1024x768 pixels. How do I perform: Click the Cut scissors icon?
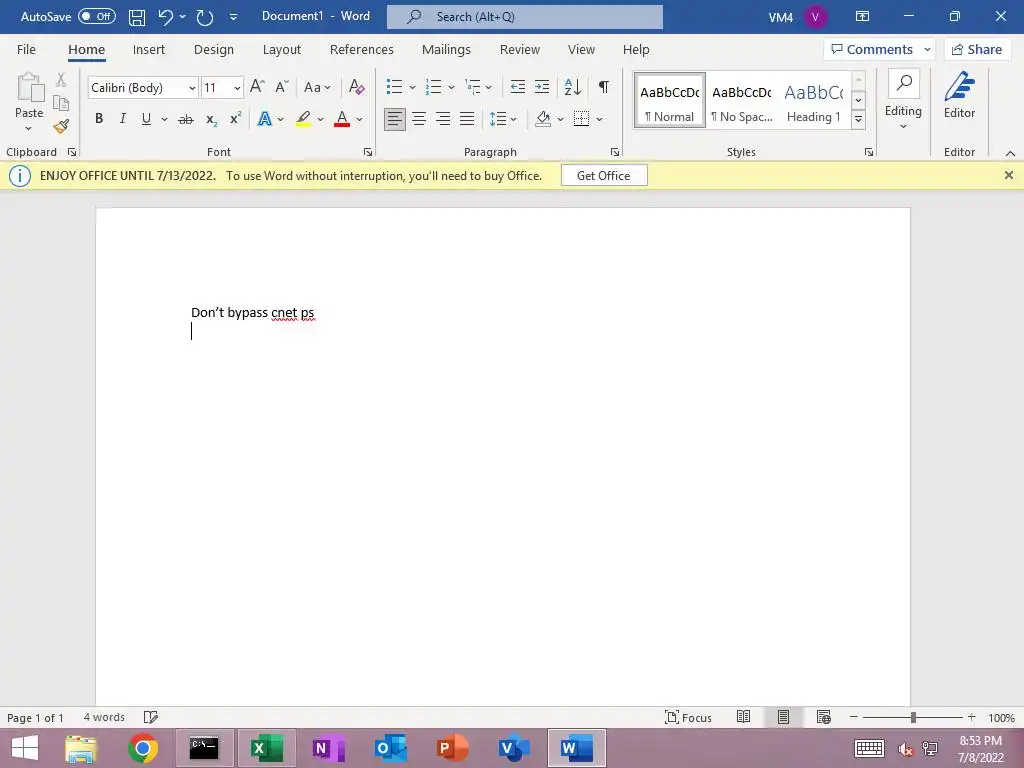pos(61,80)
